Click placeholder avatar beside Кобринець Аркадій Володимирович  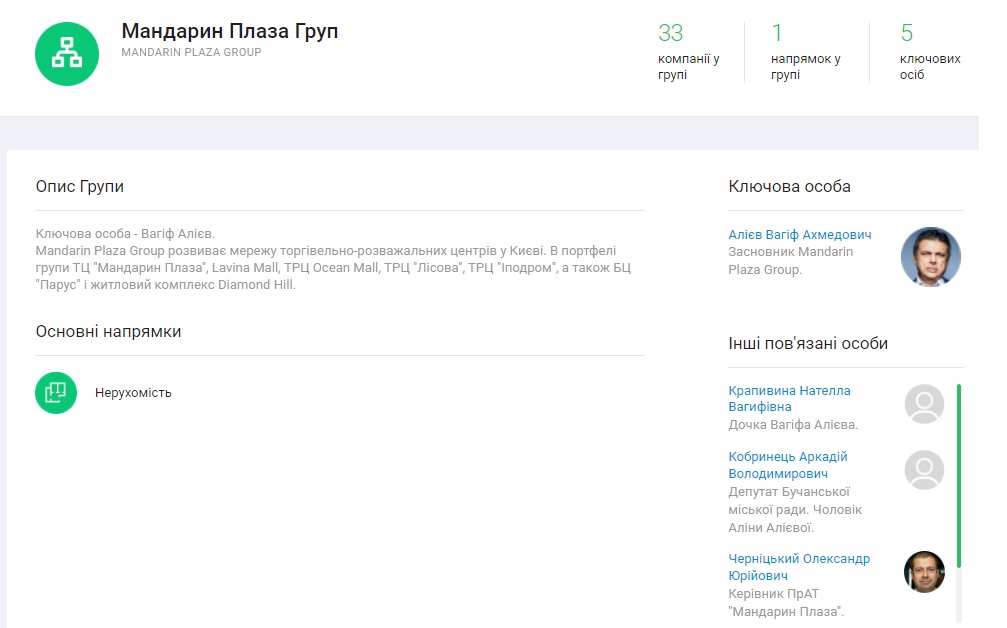point(924,470)
